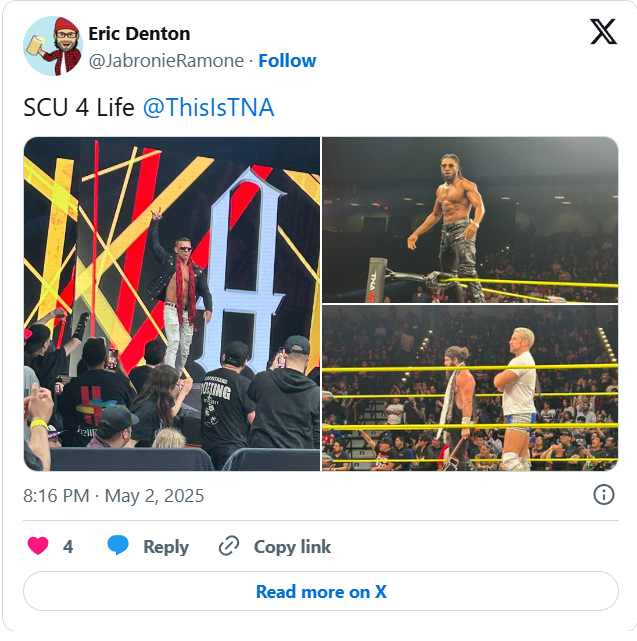This screenshot has height=641, width=637.
Task: Like the tweet with the heart icon
Action: pos(38,546)
